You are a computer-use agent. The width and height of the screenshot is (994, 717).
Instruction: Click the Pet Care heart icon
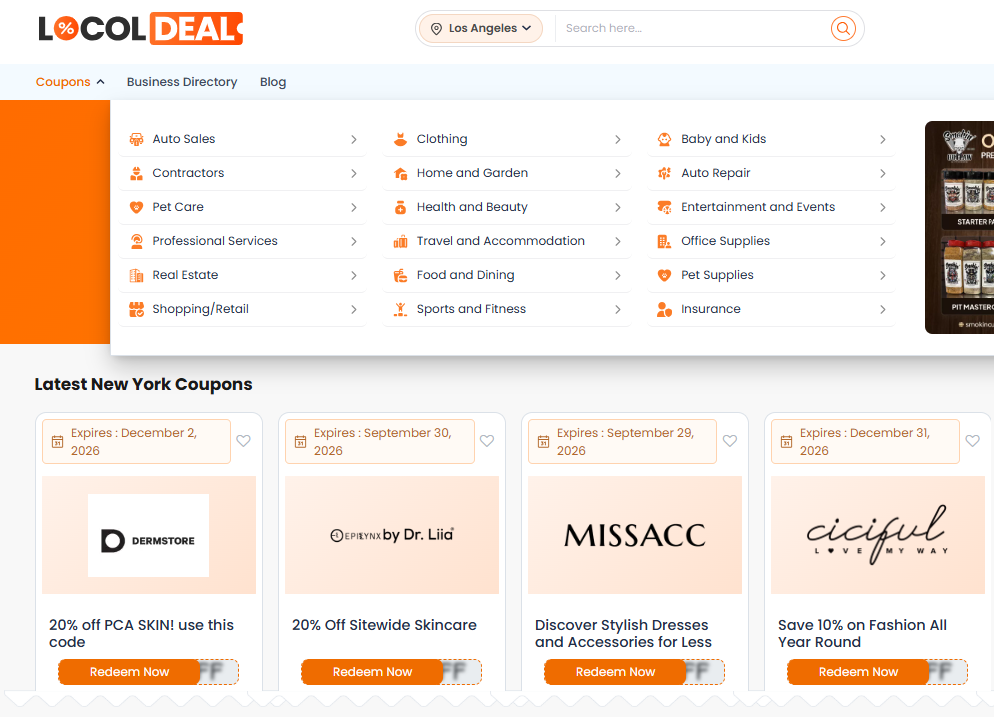(x=136, y=207)
